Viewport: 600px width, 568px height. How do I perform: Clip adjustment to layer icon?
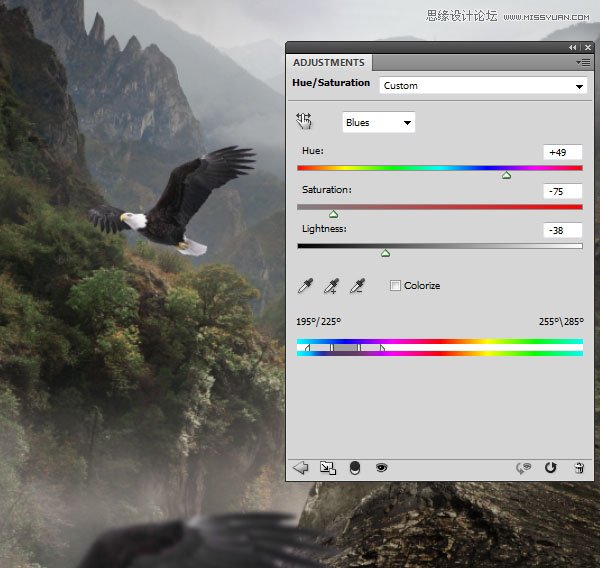pos(355,468)
